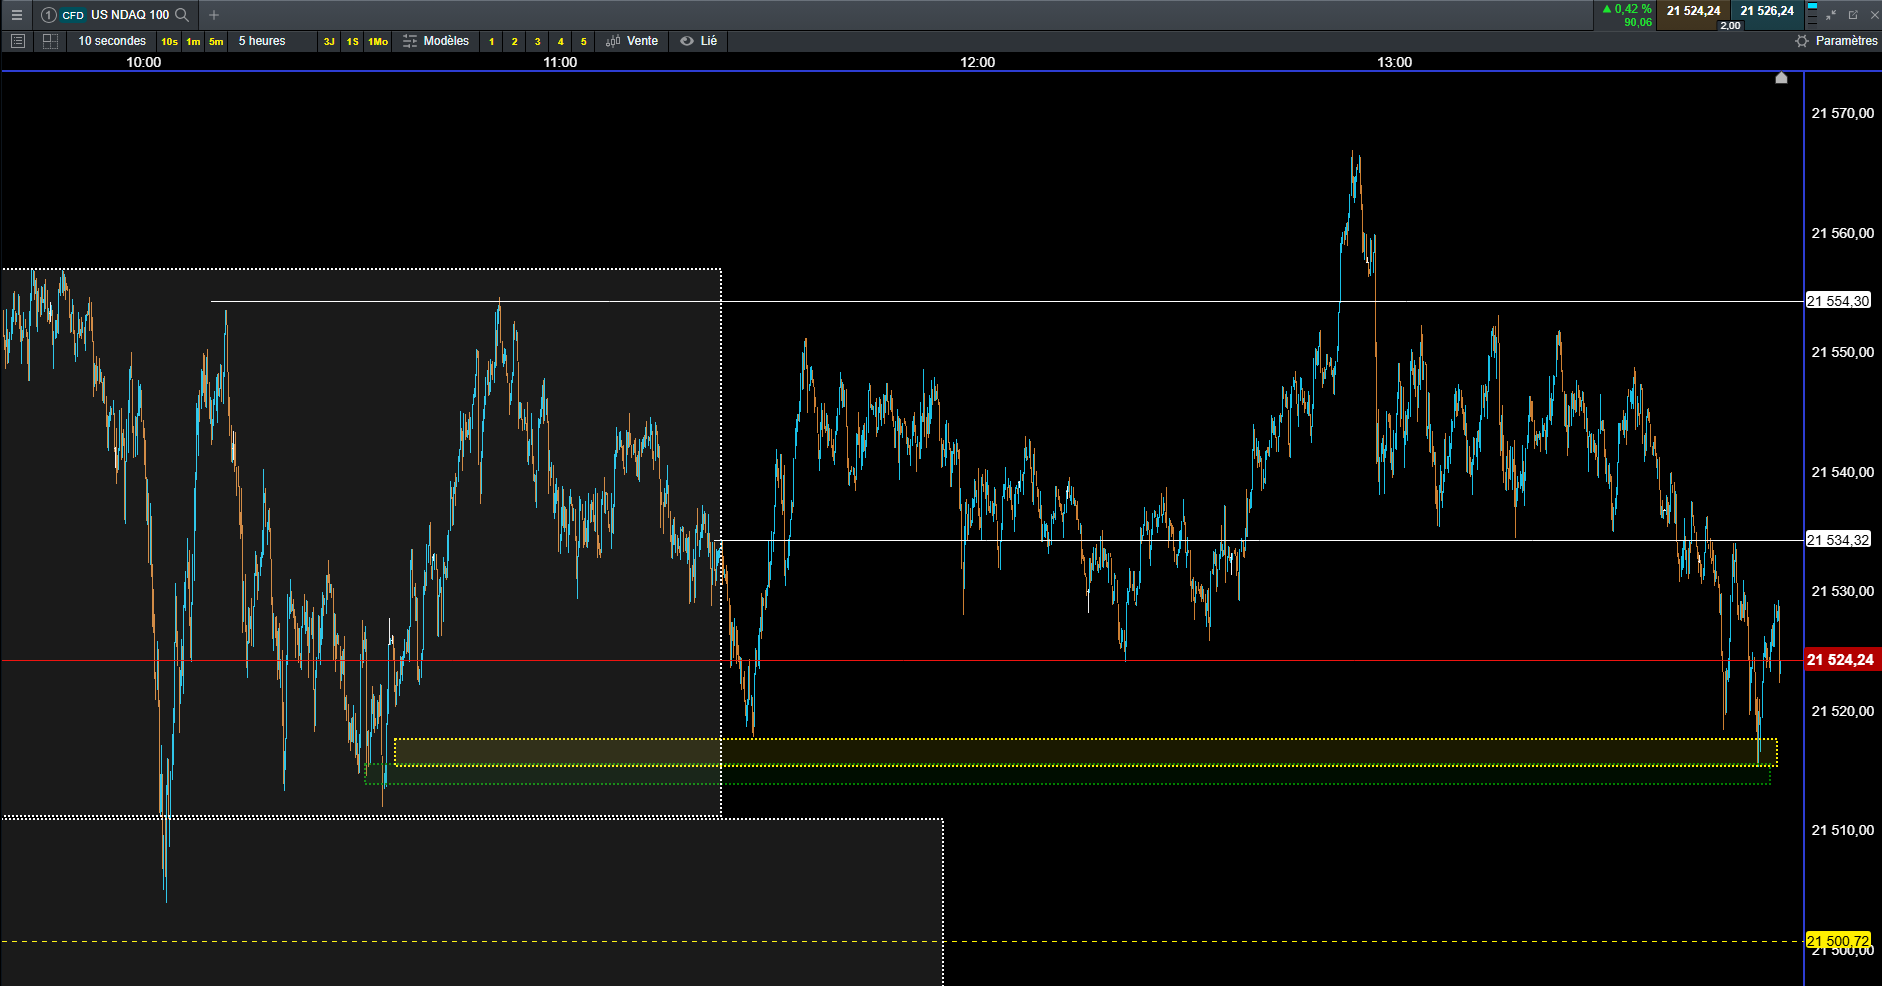The width and height of the screenshot is (1882, 986).
Task: Select the yellow 21 500,72 price label
Action: [x=1838, y=941]
